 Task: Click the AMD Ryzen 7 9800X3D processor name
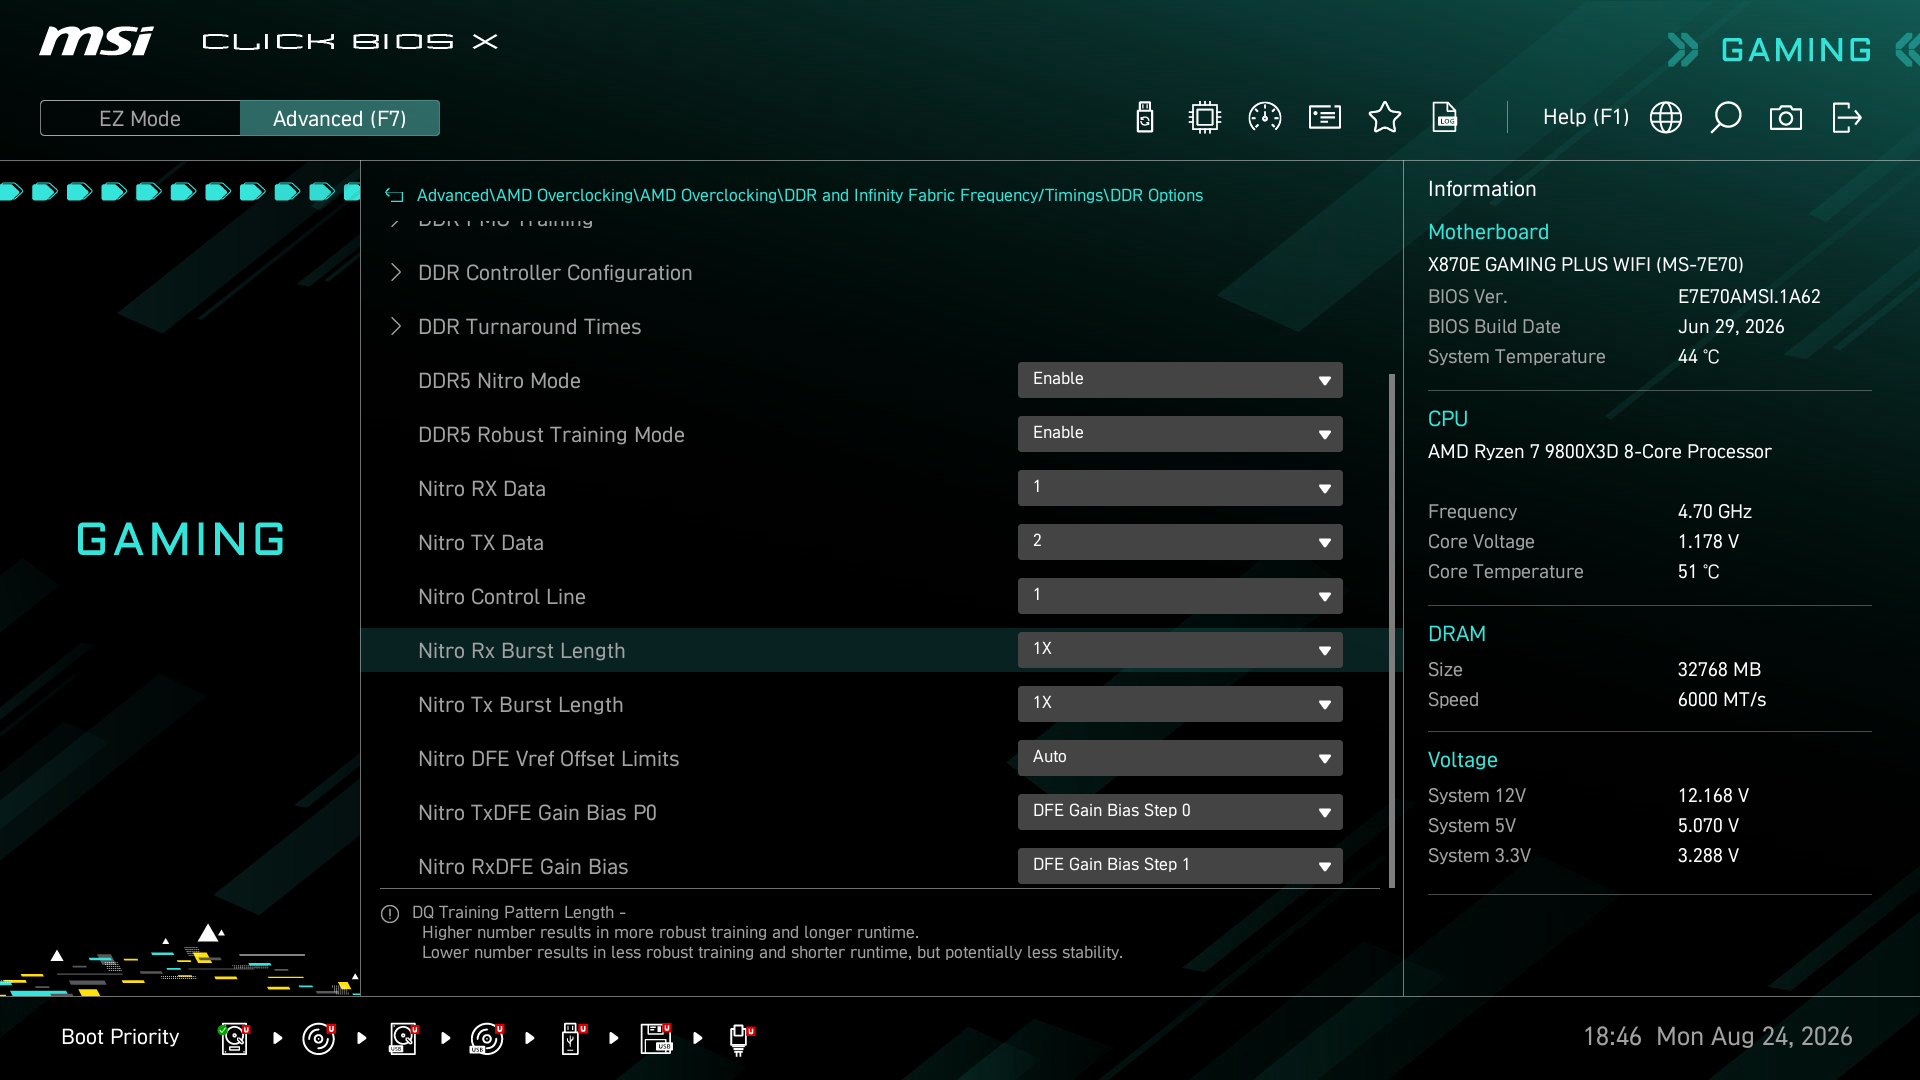tap(1600, 452)
